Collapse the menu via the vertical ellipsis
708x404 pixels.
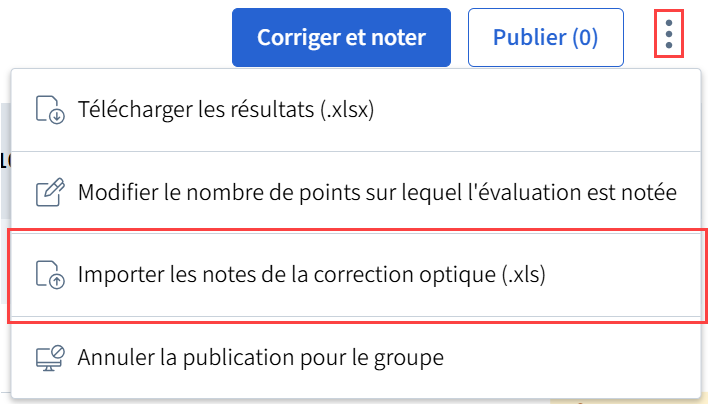point(669,37)
